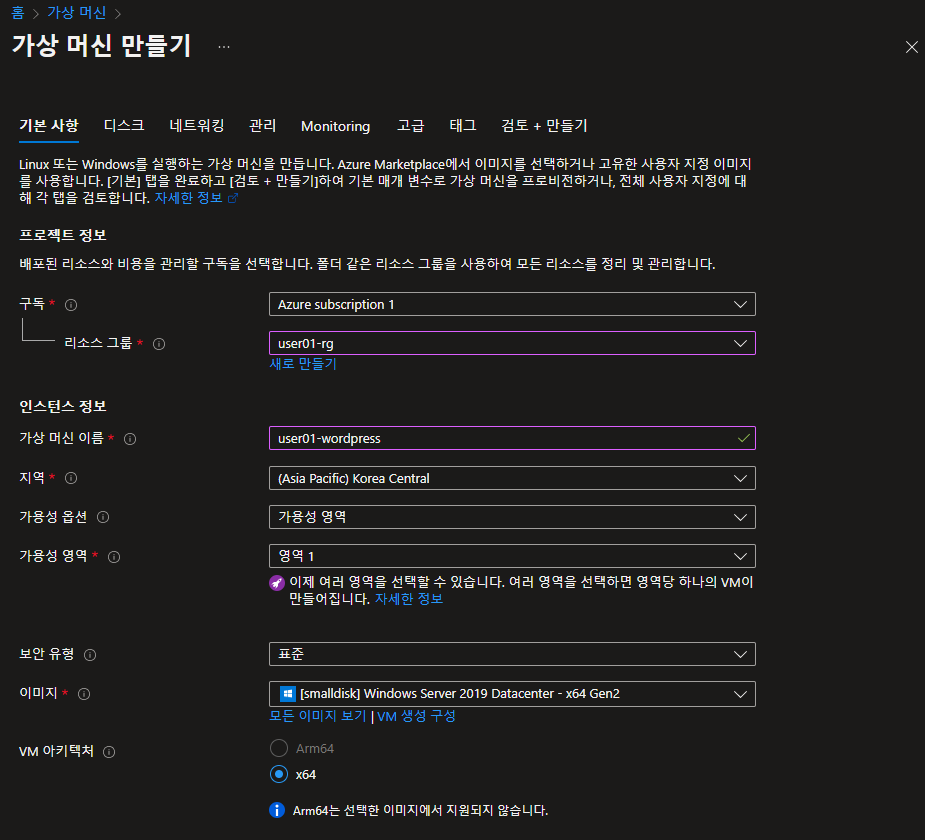The image size is (925, 840).
Task: Click blue info icon by Arm64 notice
Action: (277, 810)
